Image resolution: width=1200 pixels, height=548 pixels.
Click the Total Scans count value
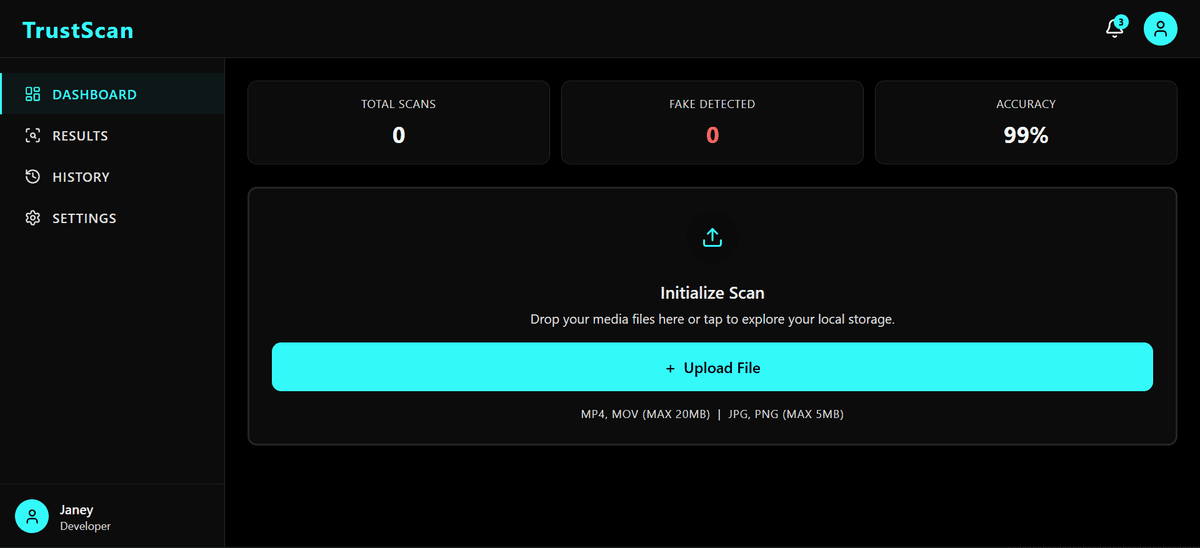[398, 135]
